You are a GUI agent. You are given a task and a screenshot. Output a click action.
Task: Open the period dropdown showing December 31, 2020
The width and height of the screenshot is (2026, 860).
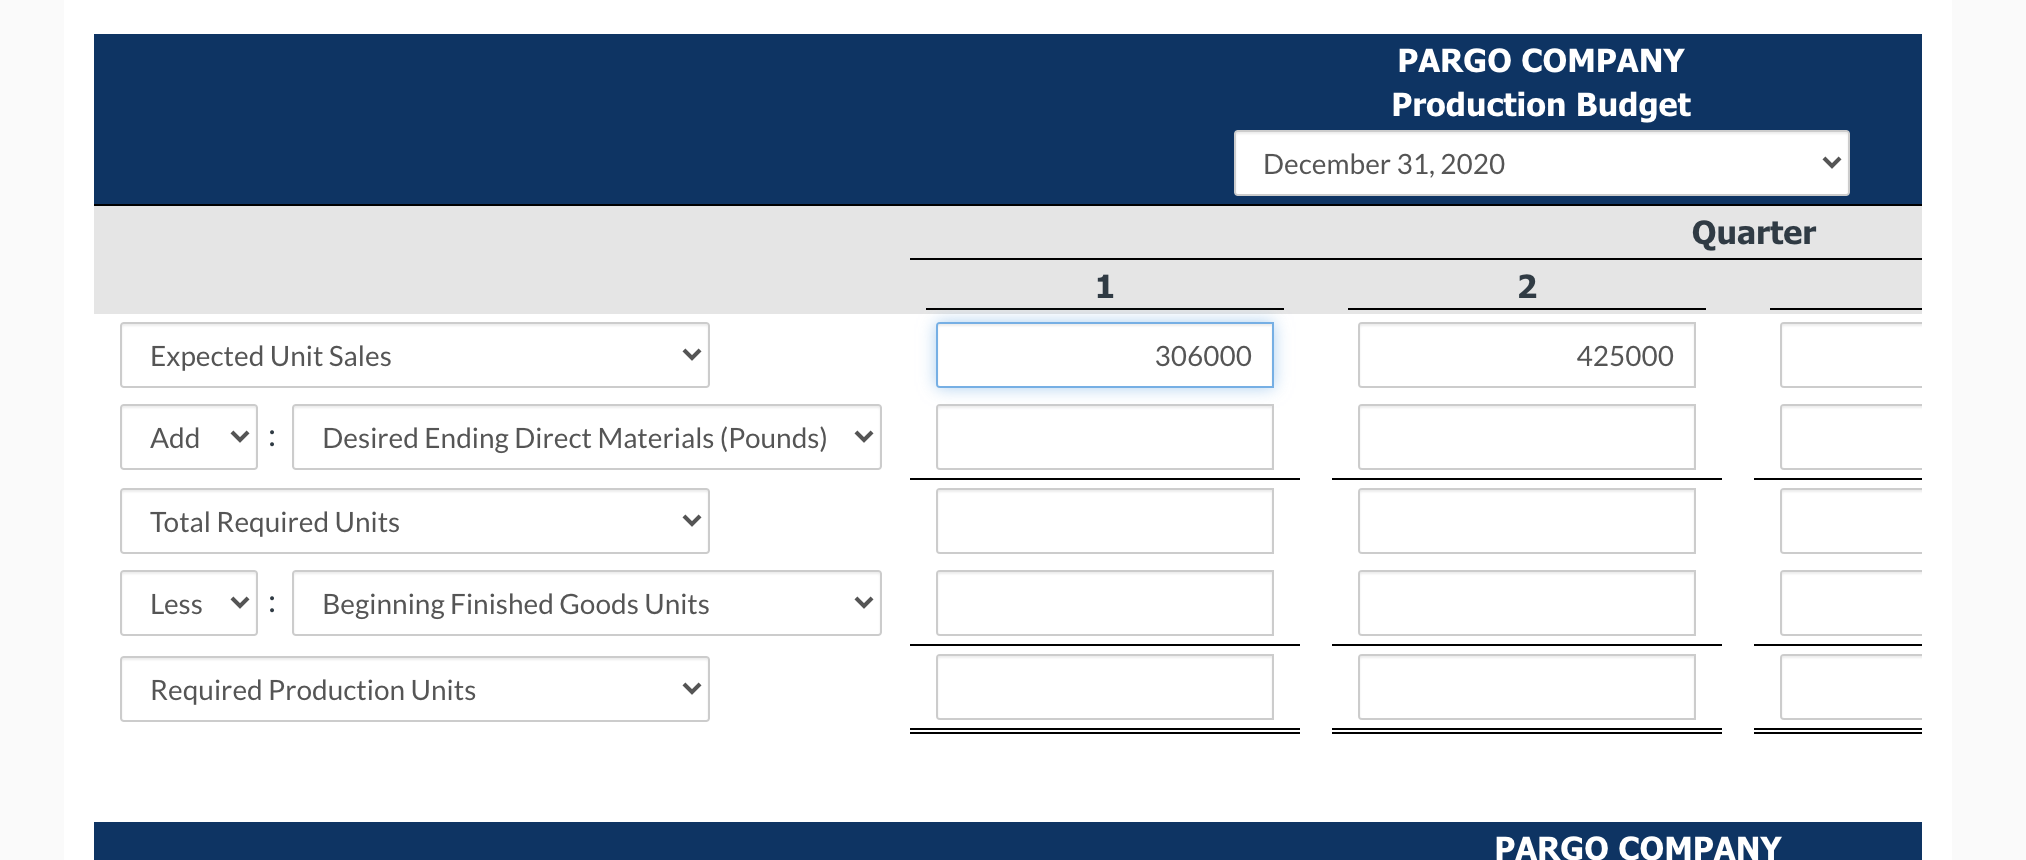point(1540,163)
